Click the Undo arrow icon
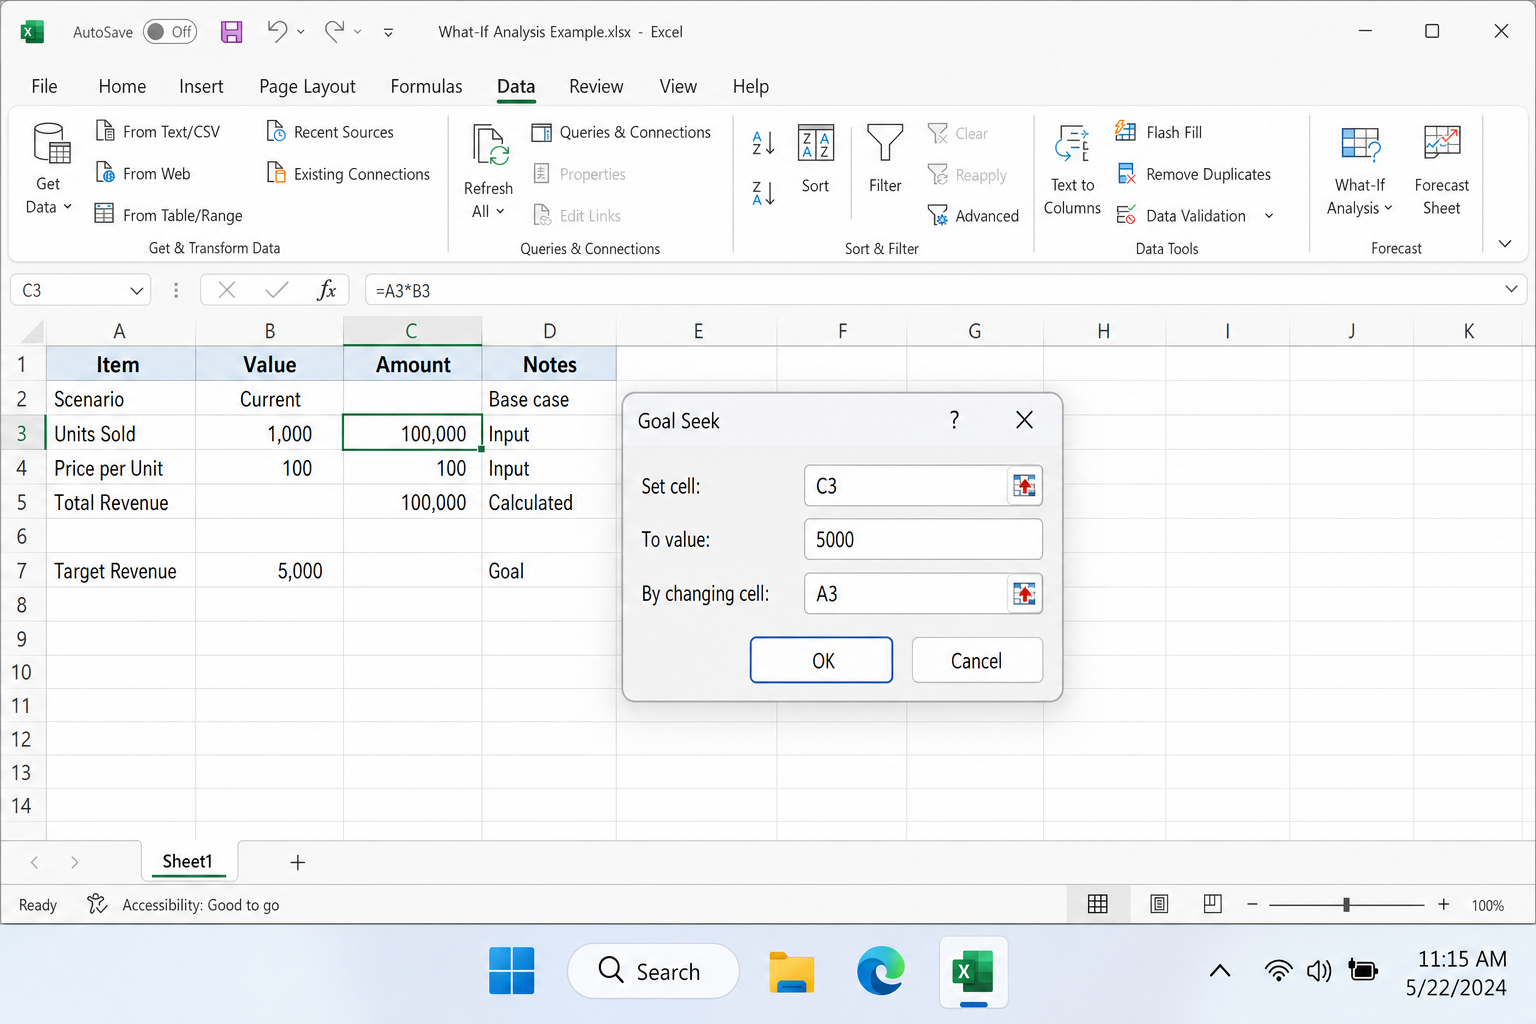1536x1024 pixels. point(277,32)
